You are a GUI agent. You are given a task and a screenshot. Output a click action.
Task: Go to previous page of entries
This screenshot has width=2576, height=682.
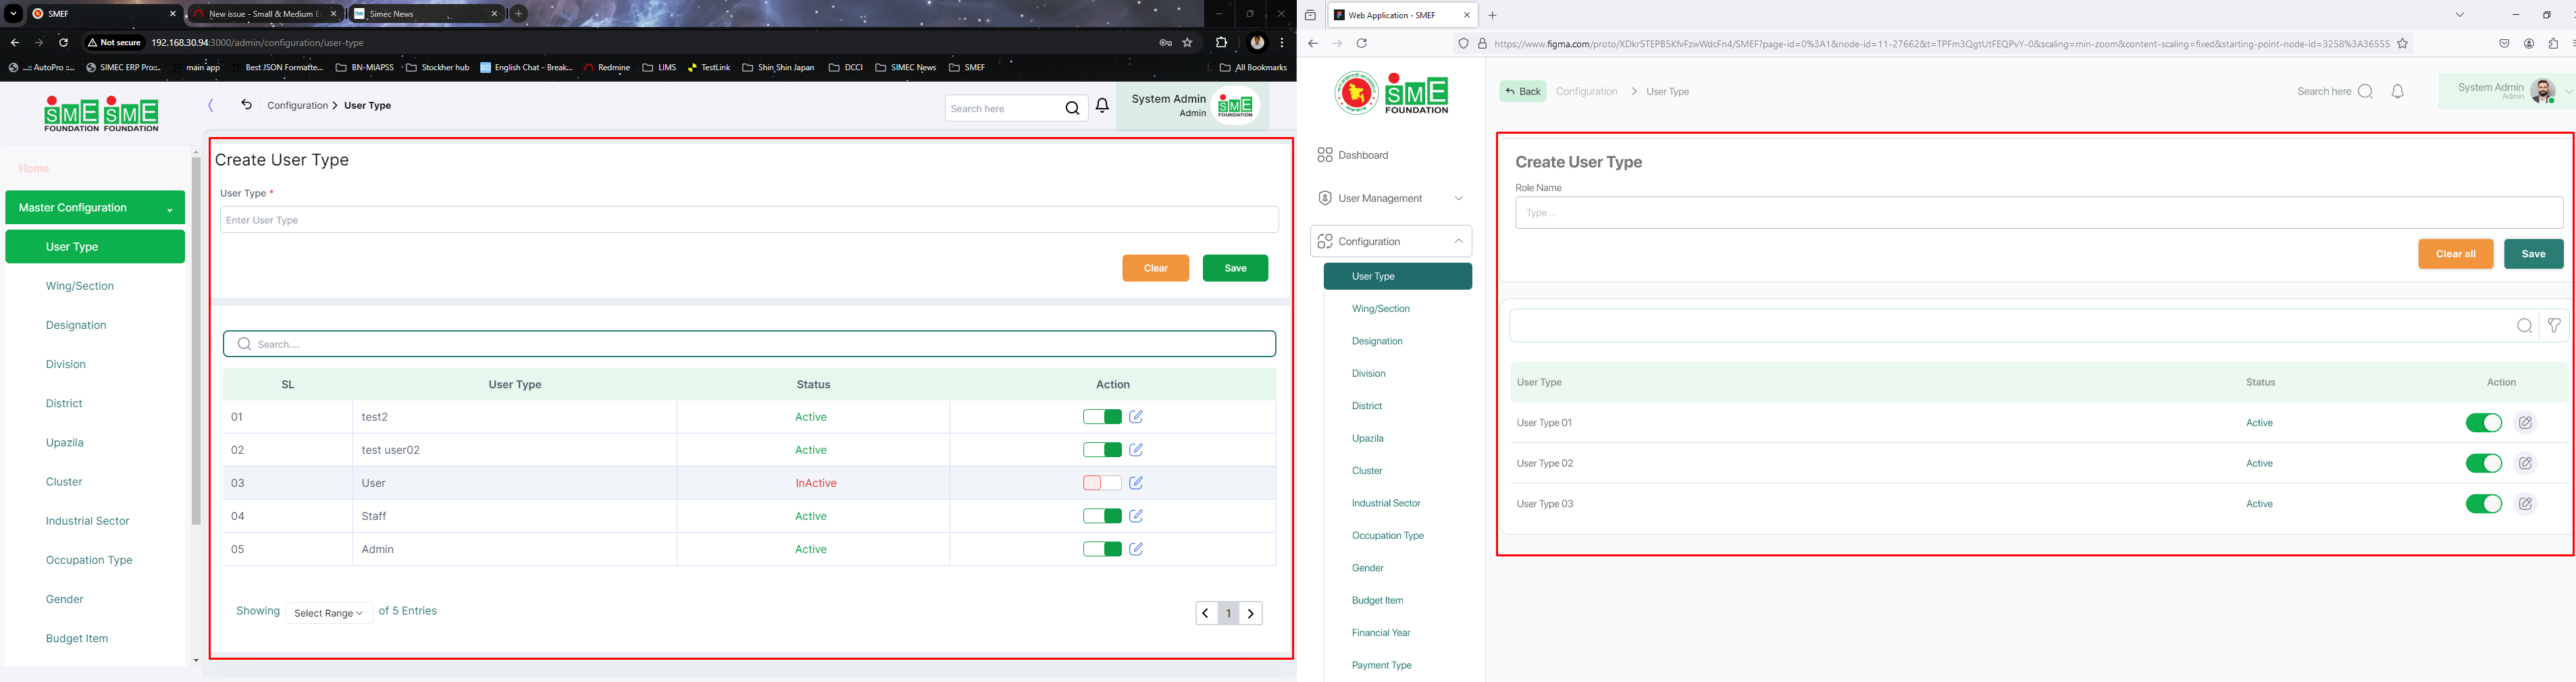point(1206,614)
